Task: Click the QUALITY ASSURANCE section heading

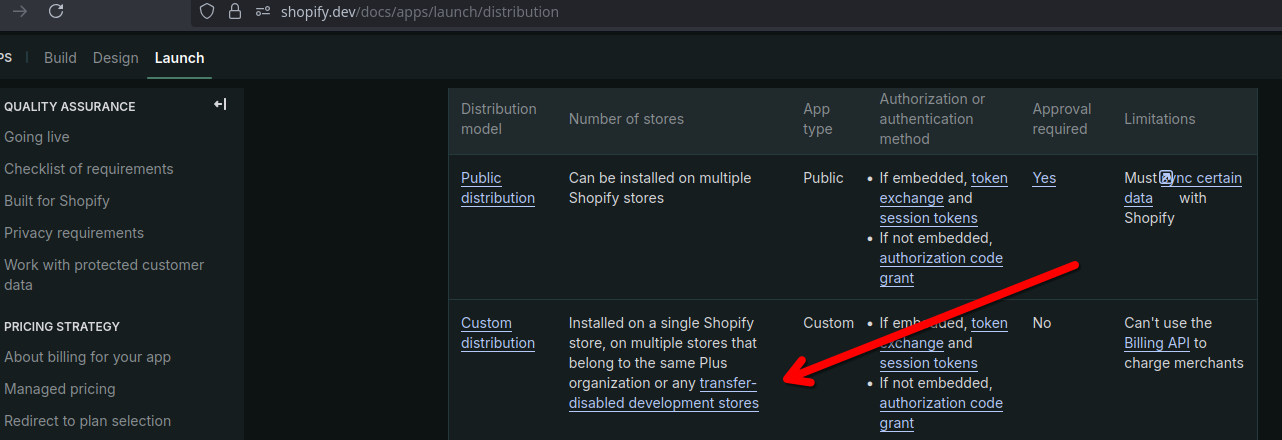Action: point(70,106)
